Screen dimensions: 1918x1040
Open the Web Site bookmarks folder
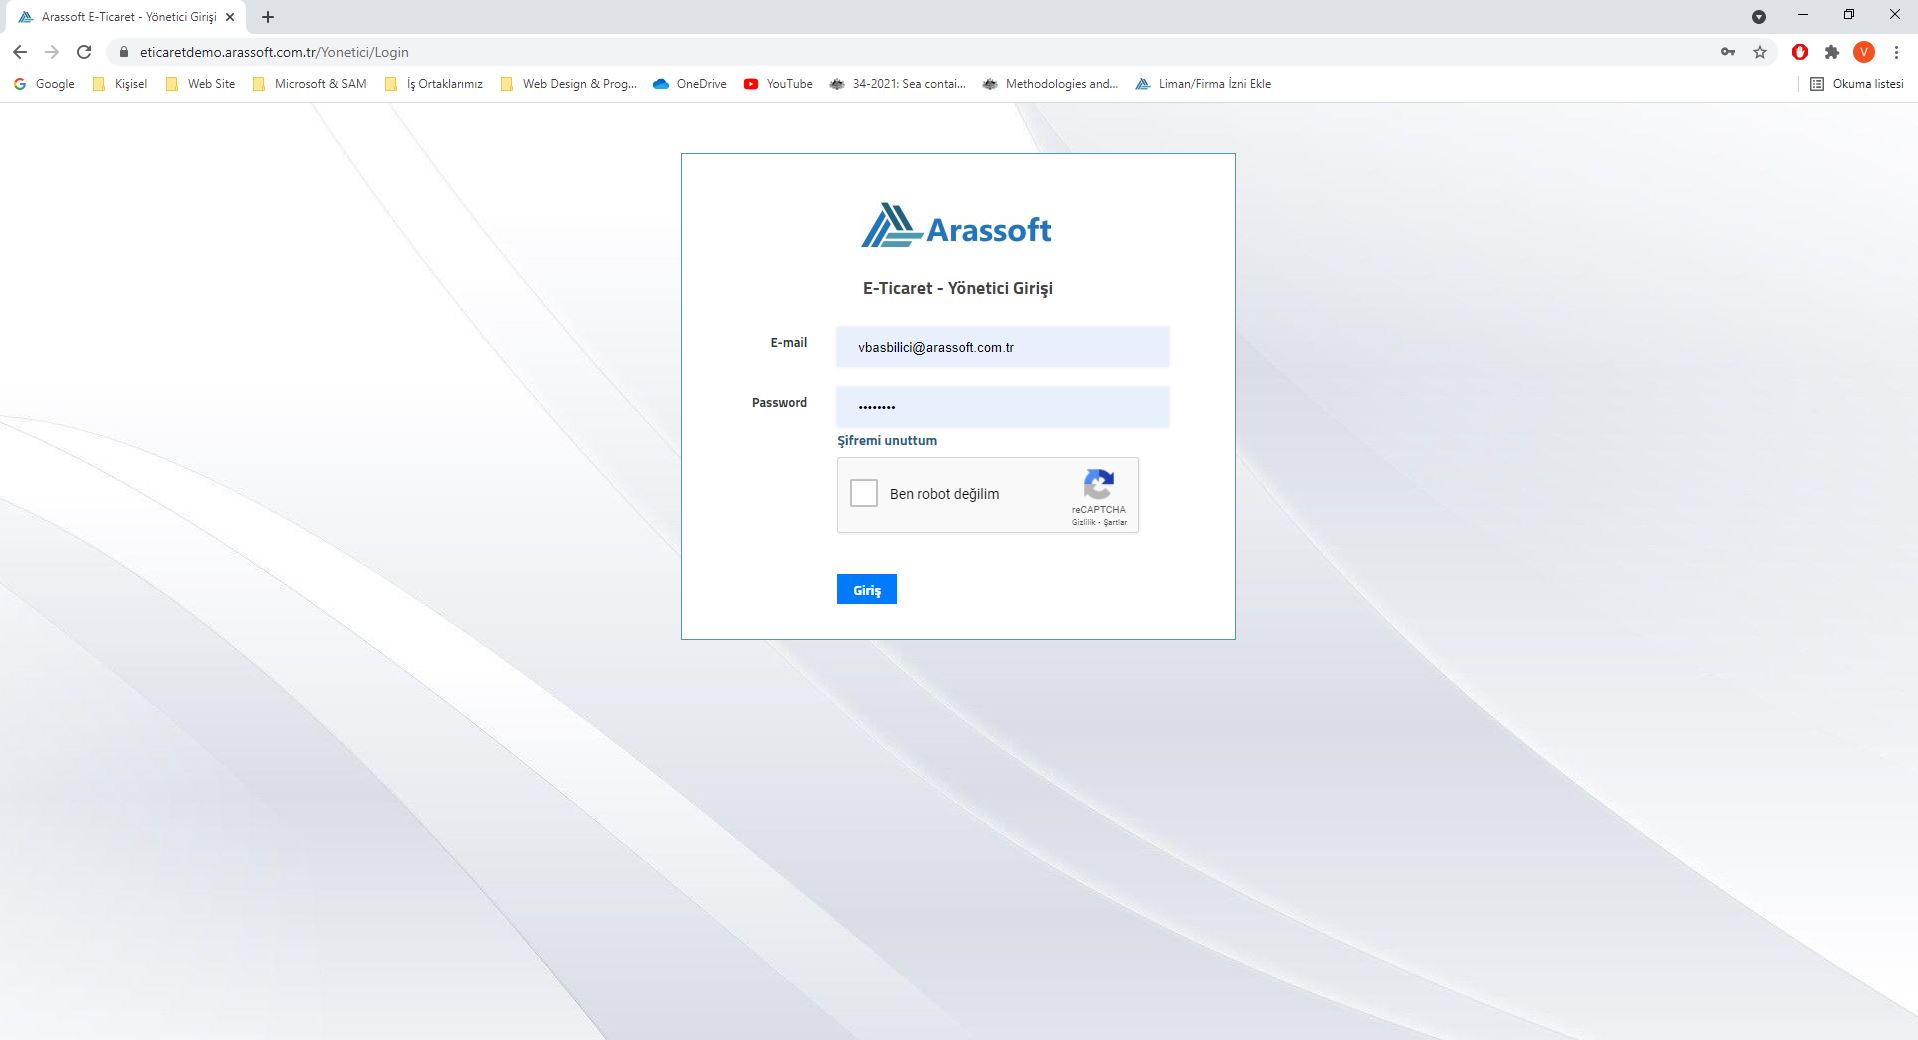click(x=200, y=84)
